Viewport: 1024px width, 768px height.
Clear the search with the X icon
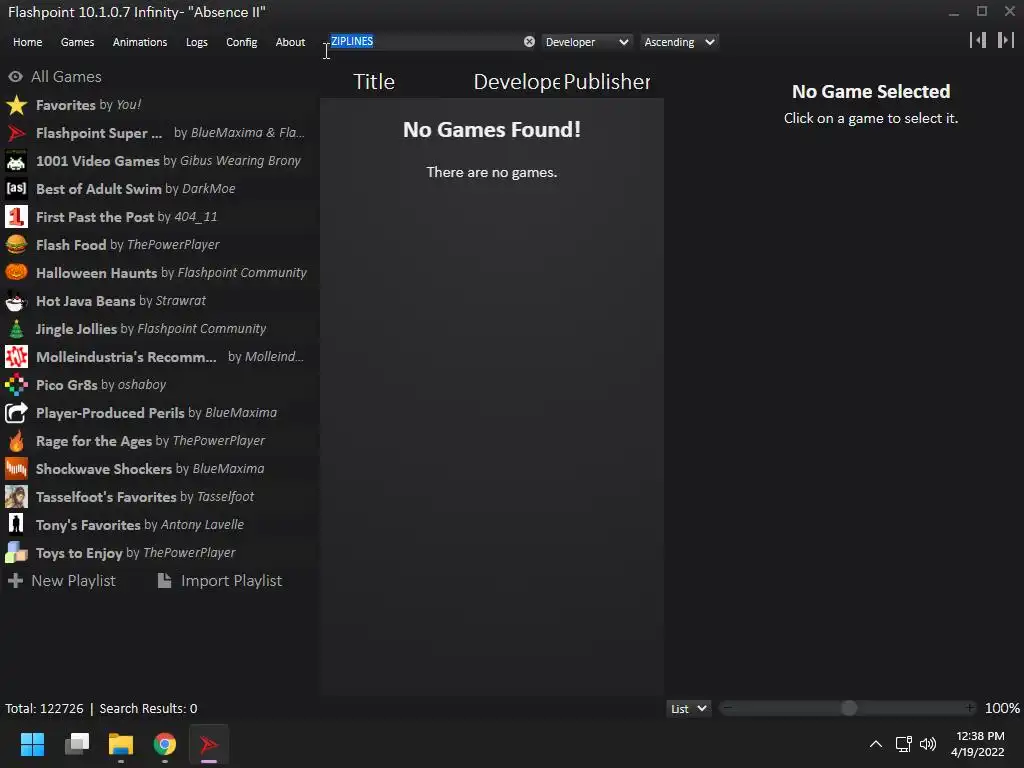point(529,42)
